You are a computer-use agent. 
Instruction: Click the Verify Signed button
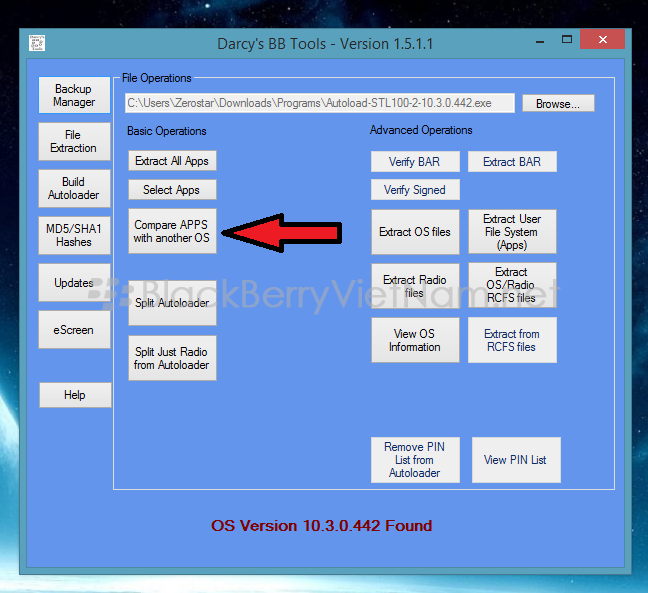pos(415,190)
